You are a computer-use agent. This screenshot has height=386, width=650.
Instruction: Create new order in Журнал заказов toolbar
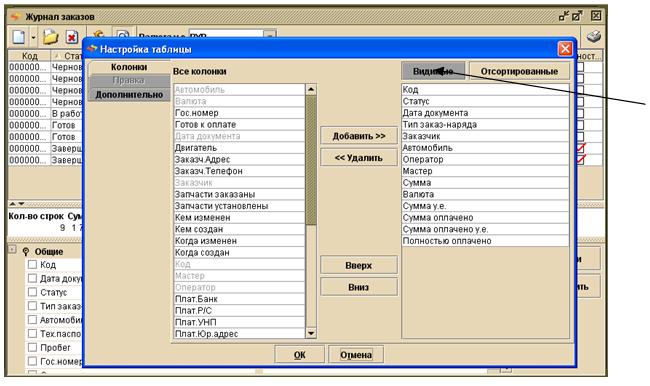click(x=18, y=37)
